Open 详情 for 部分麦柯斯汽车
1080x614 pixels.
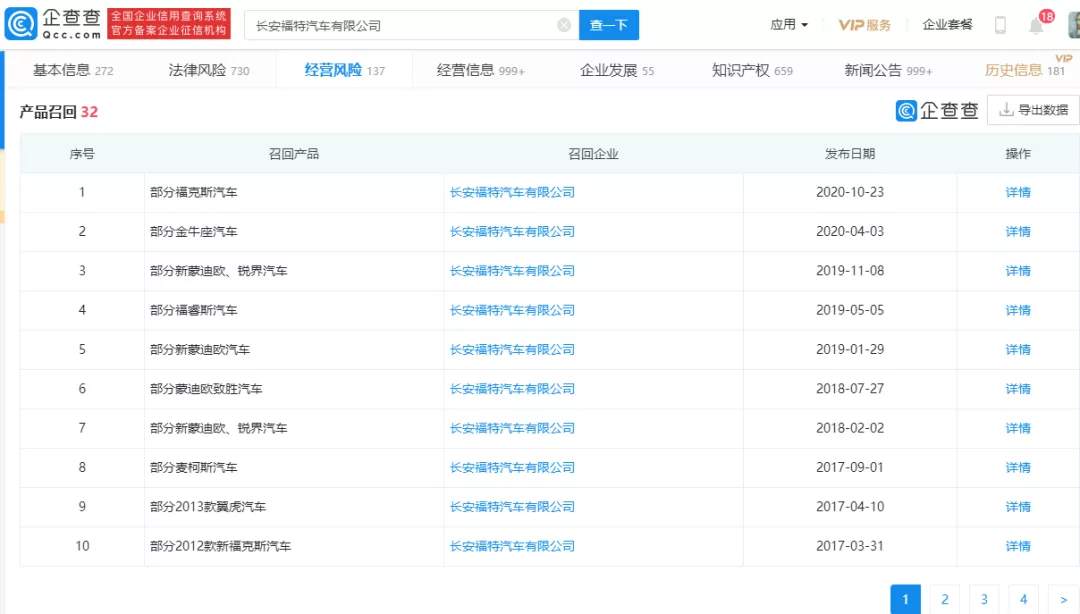[x=1018, y=467]
